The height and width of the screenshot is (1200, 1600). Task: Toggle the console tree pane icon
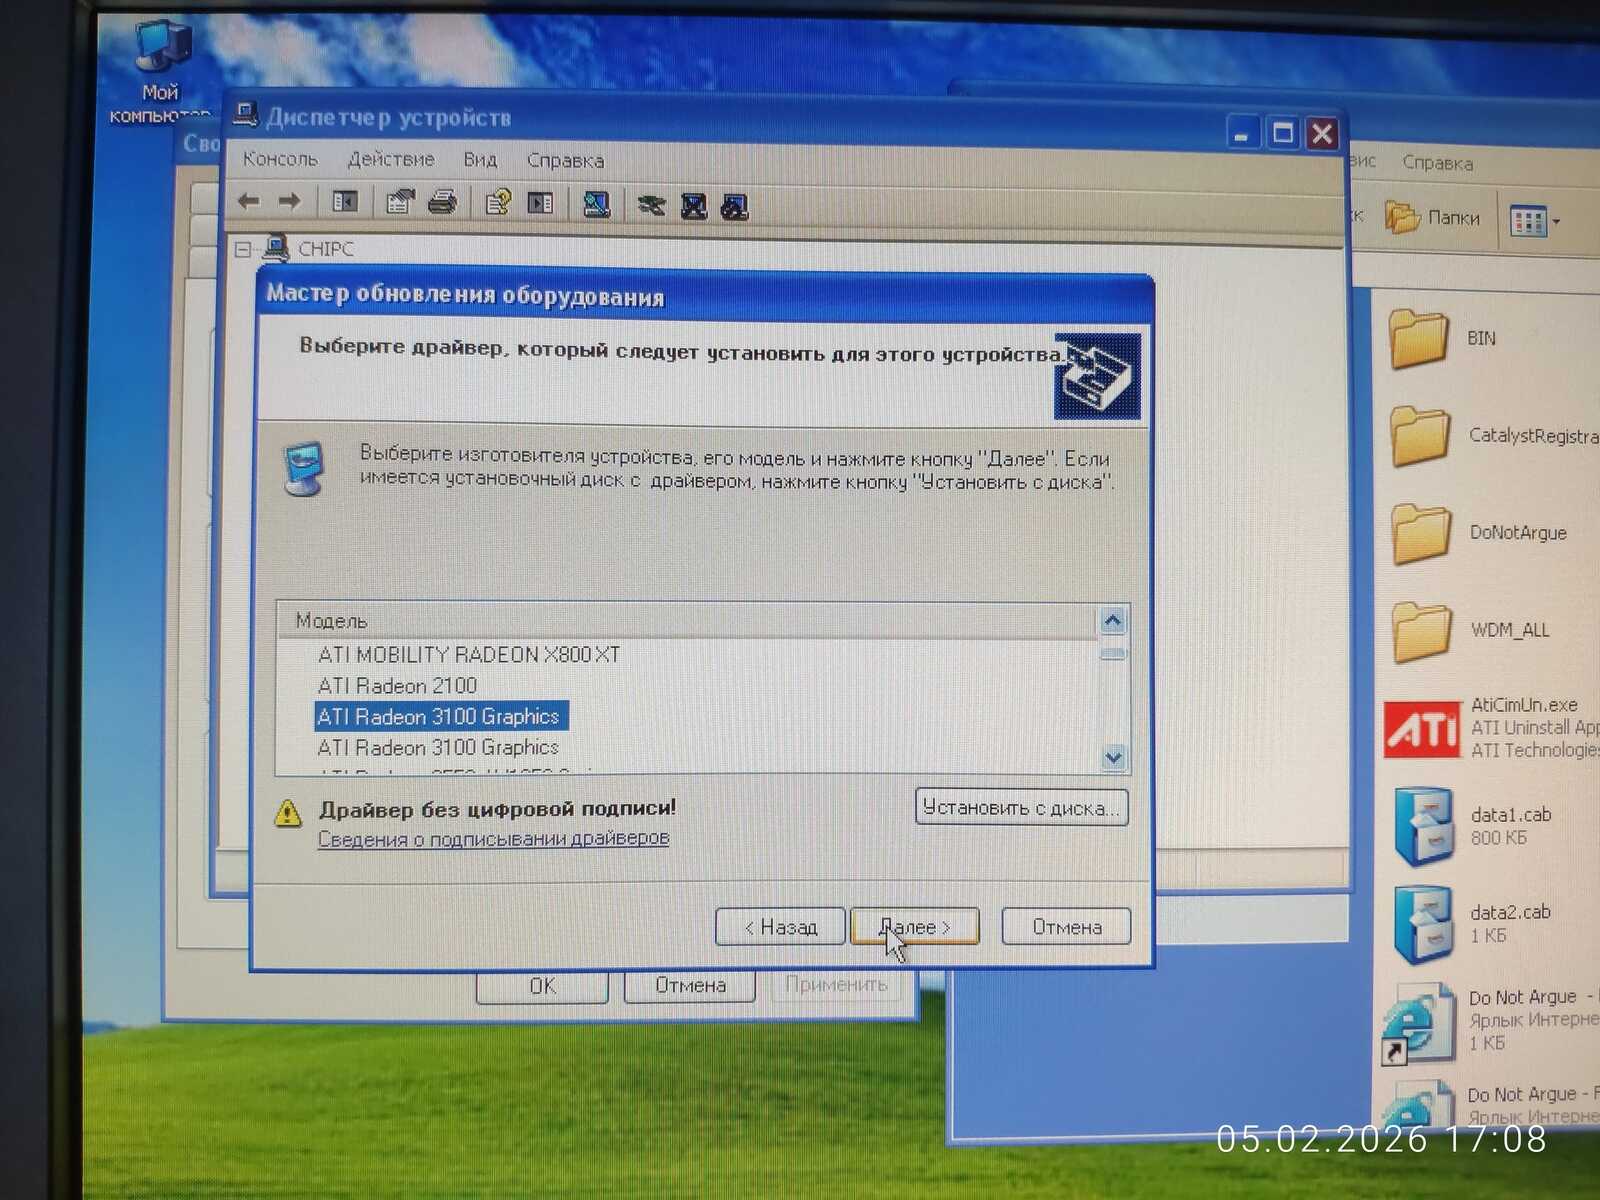click(344, 202)
